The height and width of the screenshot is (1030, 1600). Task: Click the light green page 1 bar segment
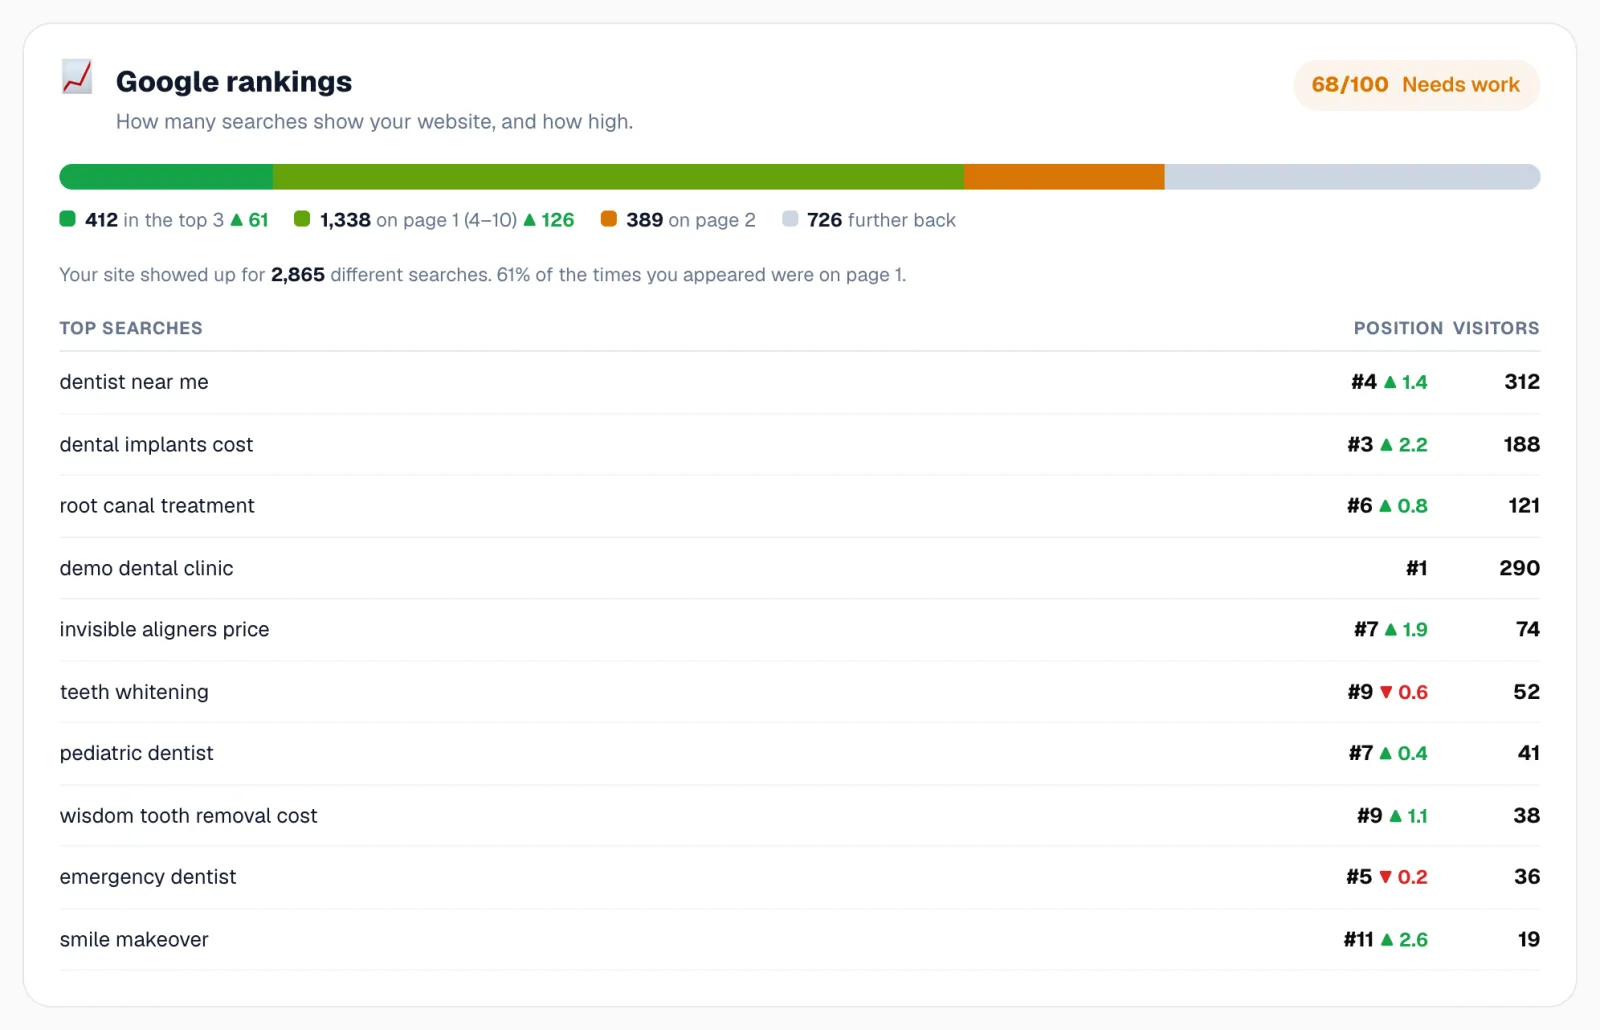pyautogui.click(x=618, y=177)
